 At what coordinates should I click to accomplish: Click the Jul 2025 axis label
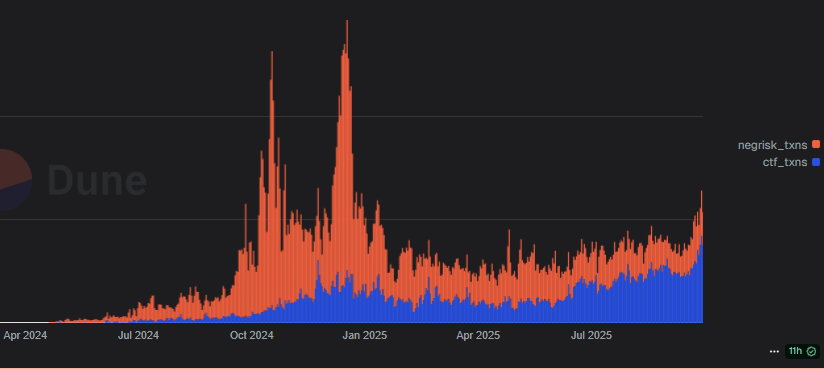pos(591,335)
